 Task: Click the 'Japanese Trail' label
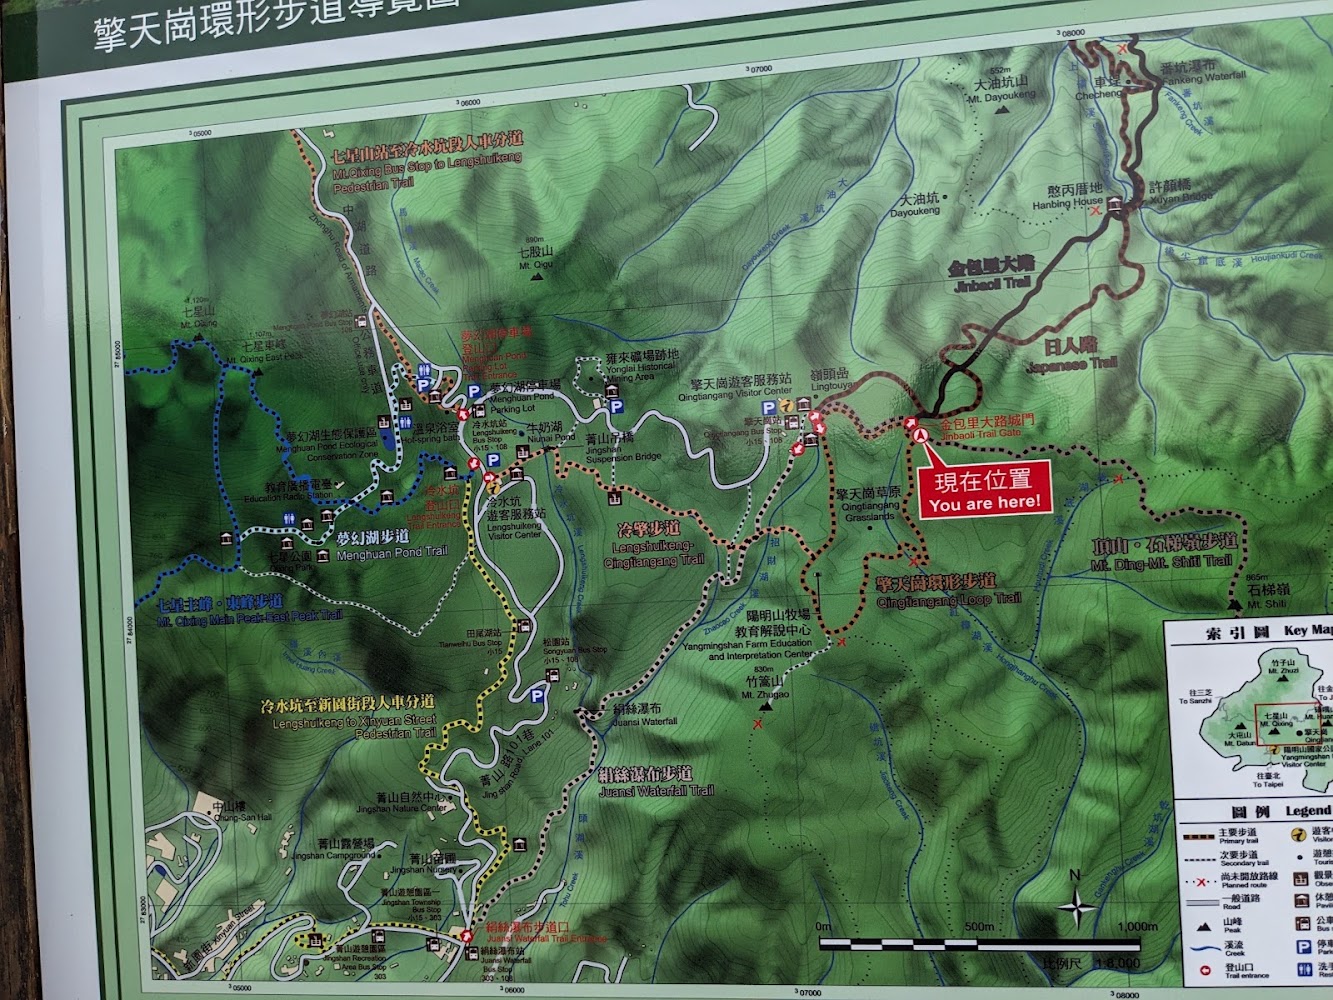point(1071,365)
